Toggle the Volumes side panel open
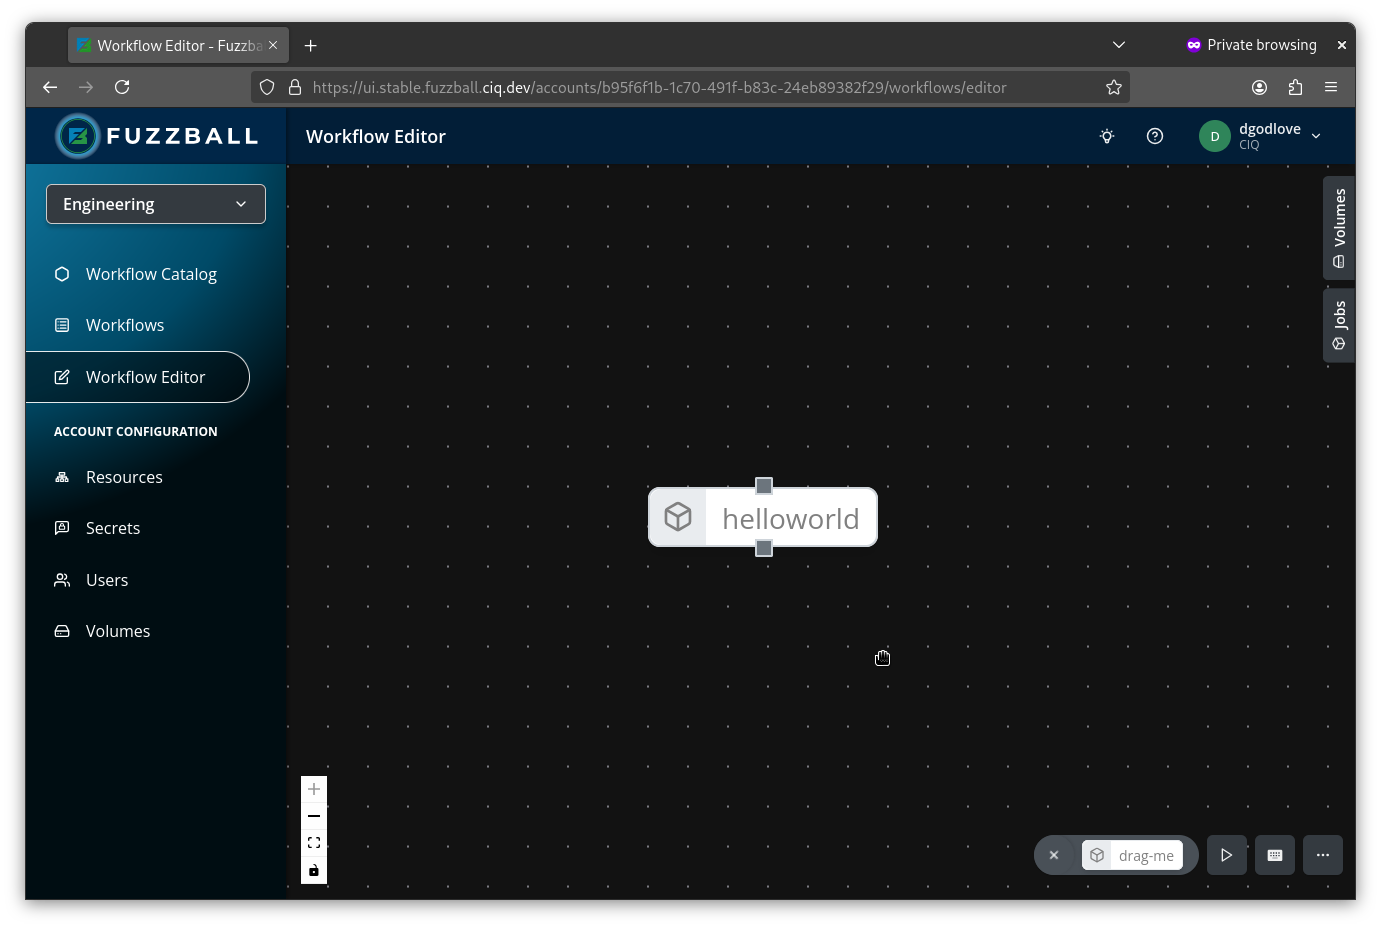The height and width of the screenshot is (928, 1381). point(1339,228)
